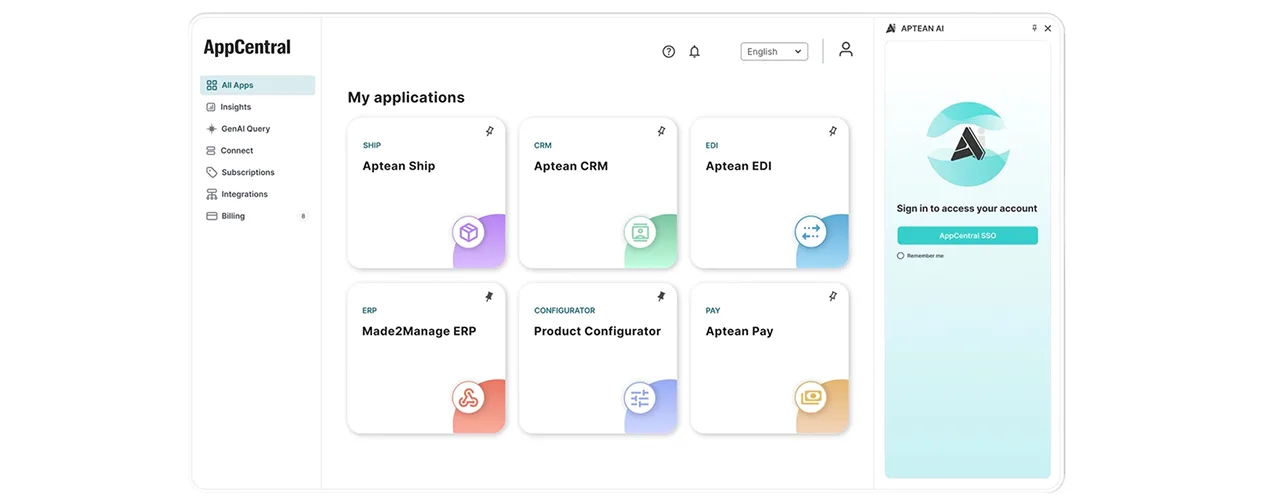Go to All Apps menu item
Screen dimensions: 1285x500
pos(258,85)
